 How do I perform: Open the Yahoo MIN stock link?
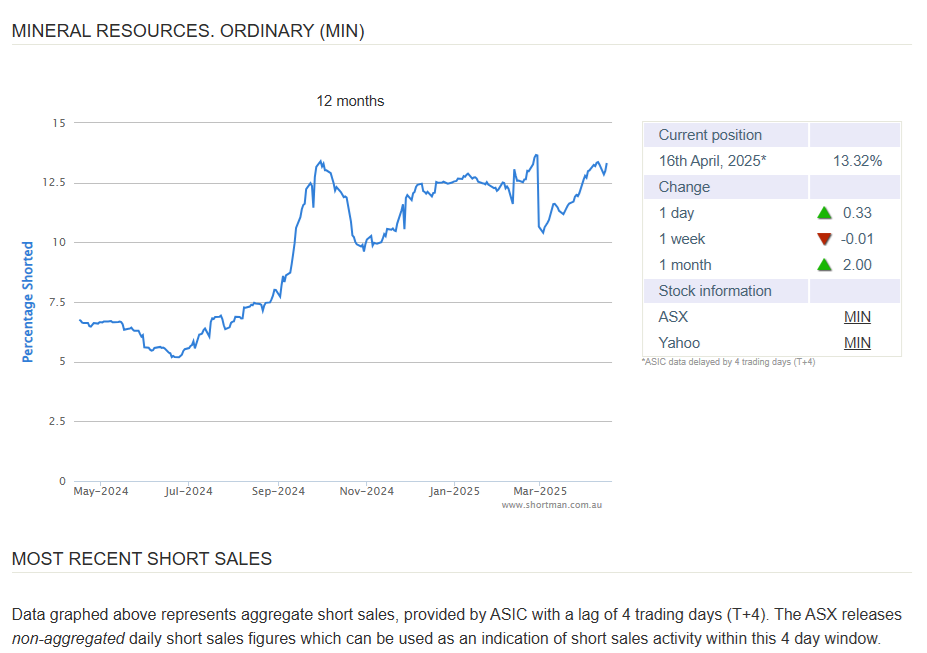[857, 343]
